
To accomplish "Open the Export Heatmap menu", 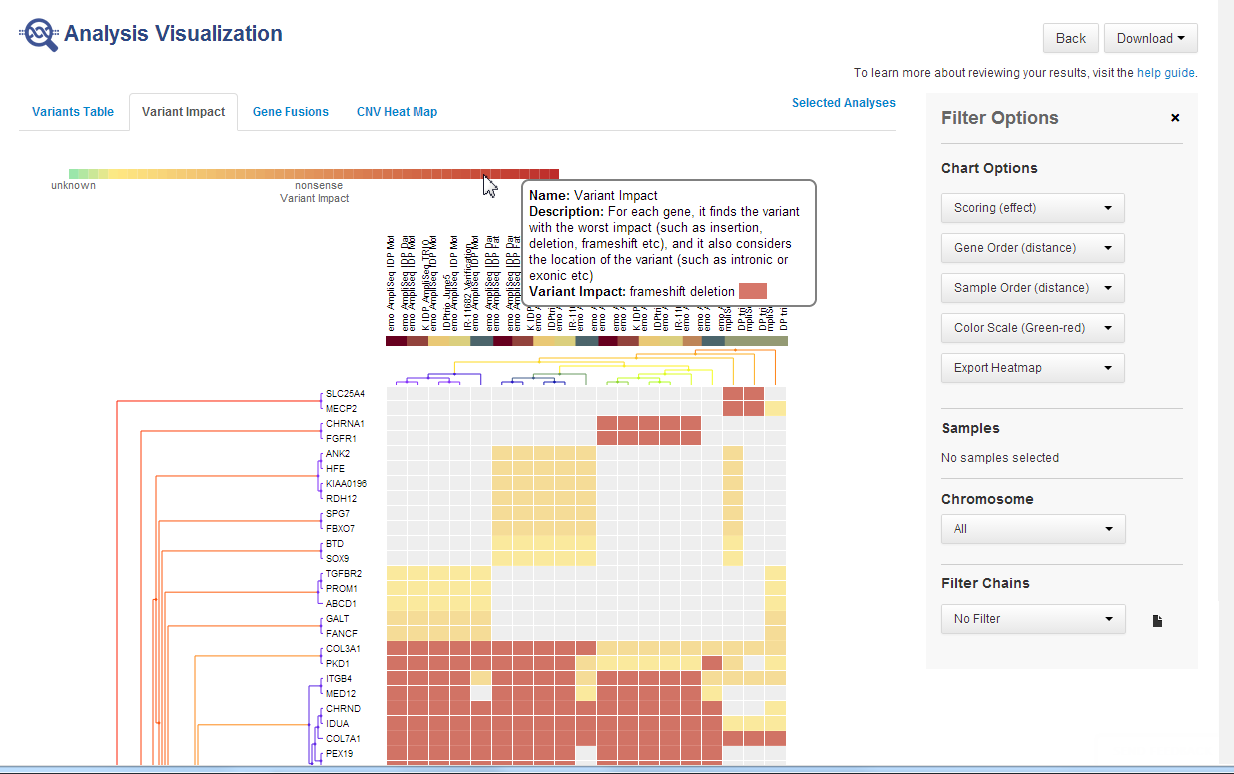I will click(1032, 368).
